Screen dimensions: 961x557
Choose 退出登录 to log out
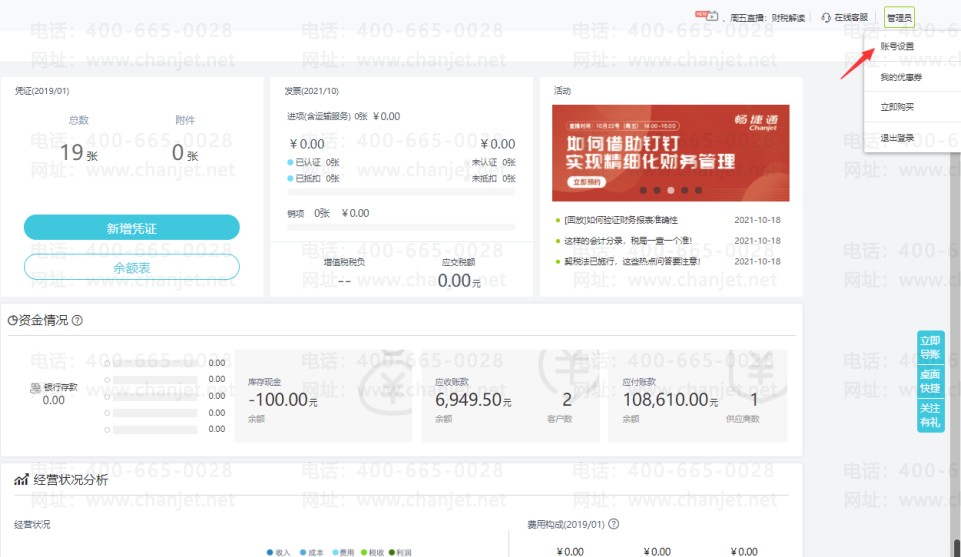pyautogui.click(x=897, y=138)
